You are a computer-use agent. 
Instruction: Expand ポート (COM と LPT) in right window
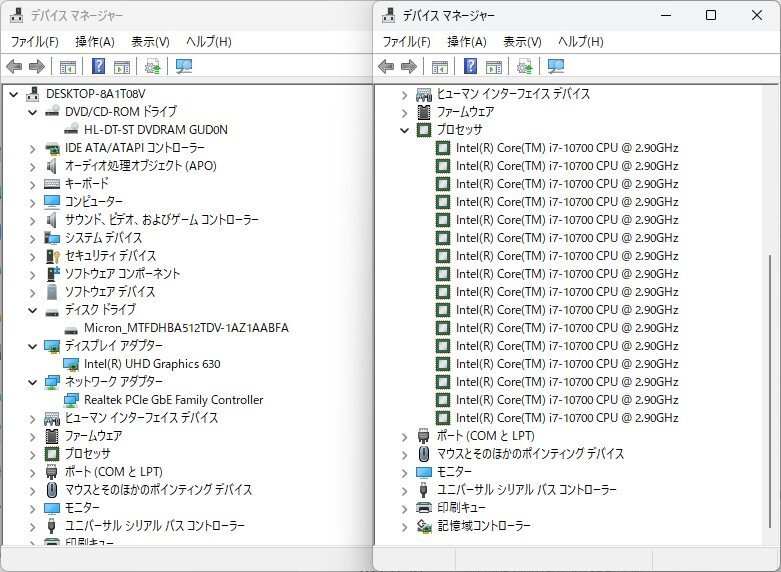point(404,436)
